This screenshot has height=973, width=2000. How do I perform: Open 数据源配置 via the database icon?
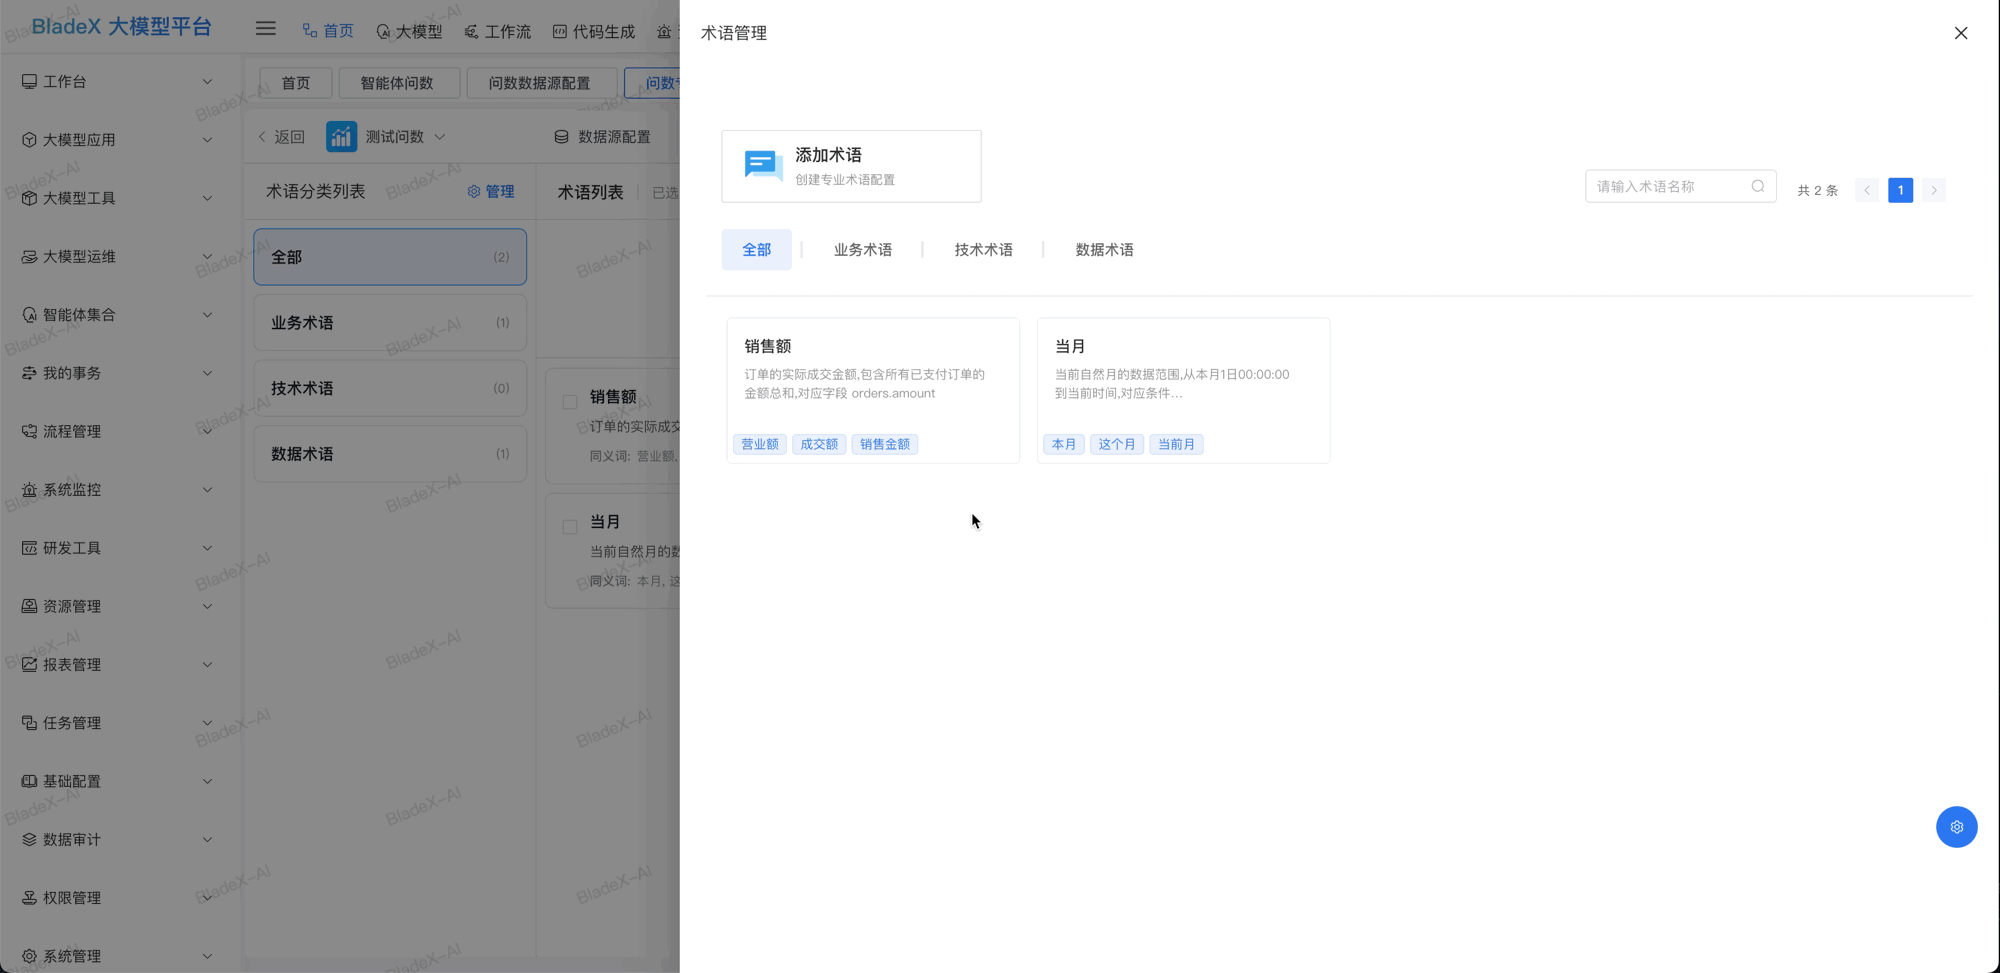tap(561, 136)
